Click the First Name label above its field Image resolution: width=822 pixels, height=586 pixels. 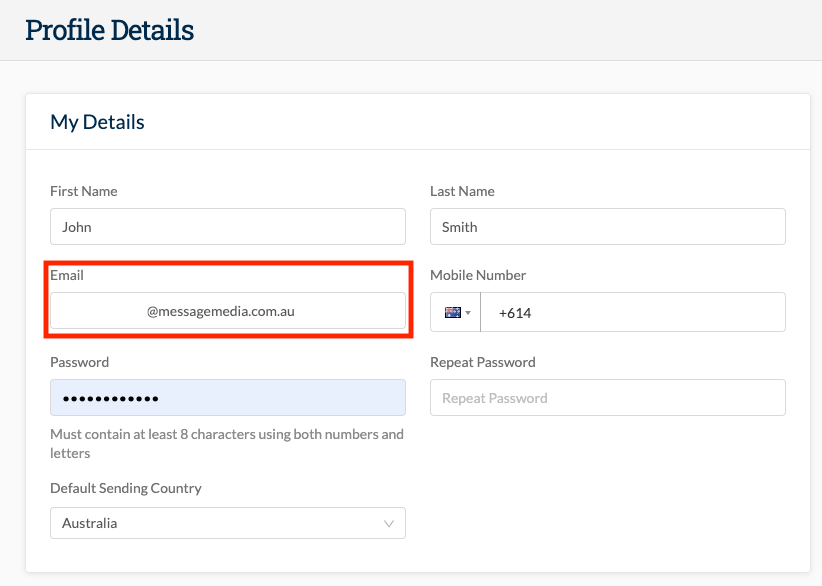83,191
